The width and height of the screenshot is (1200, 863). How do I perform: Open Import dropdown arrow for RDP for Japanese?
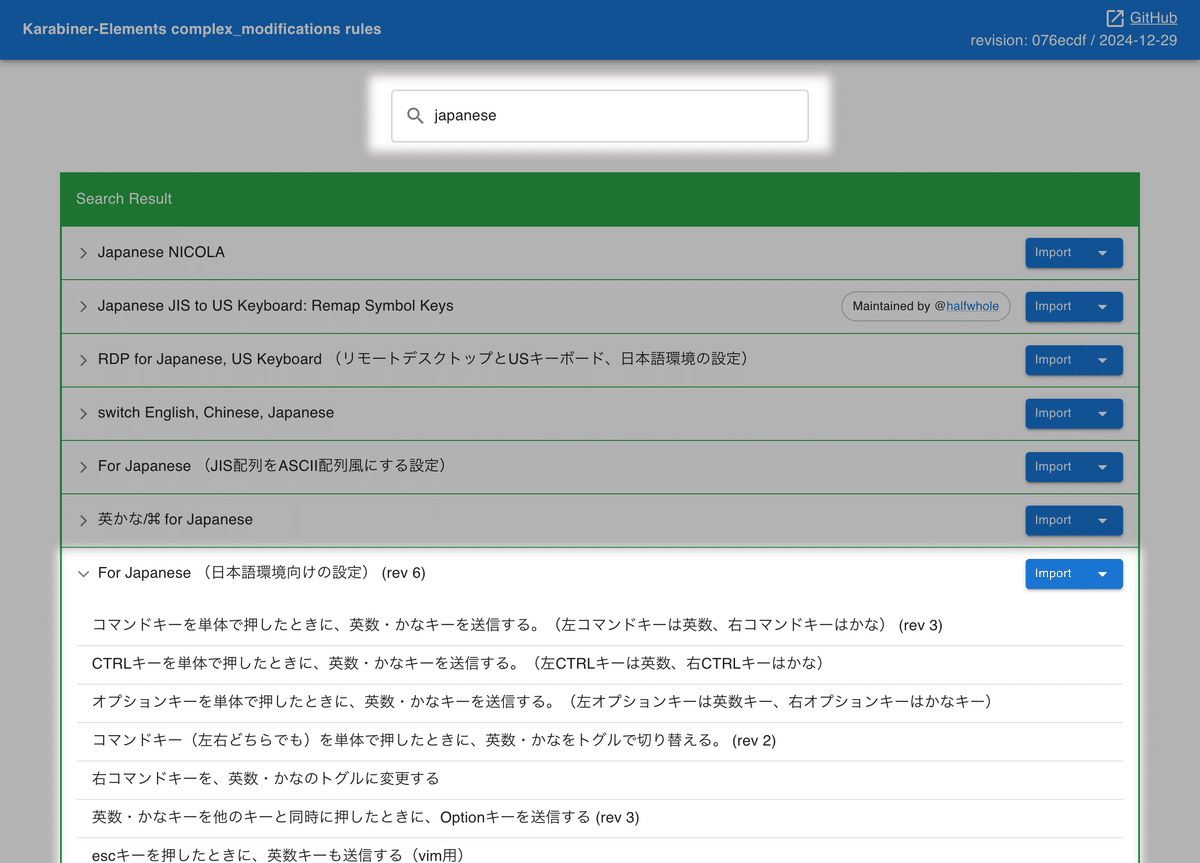(x=1103, y=360)
